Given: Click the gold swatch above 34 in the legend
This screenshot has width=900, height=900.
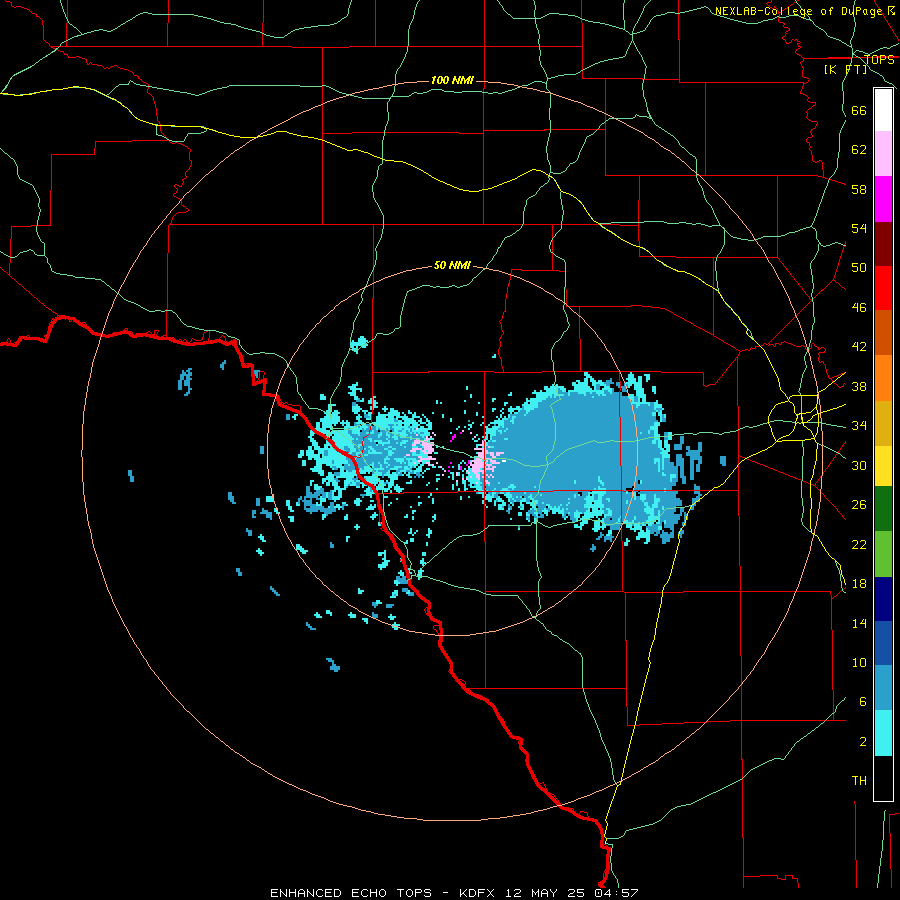Looking at the screenshot, I should (883, 422).
